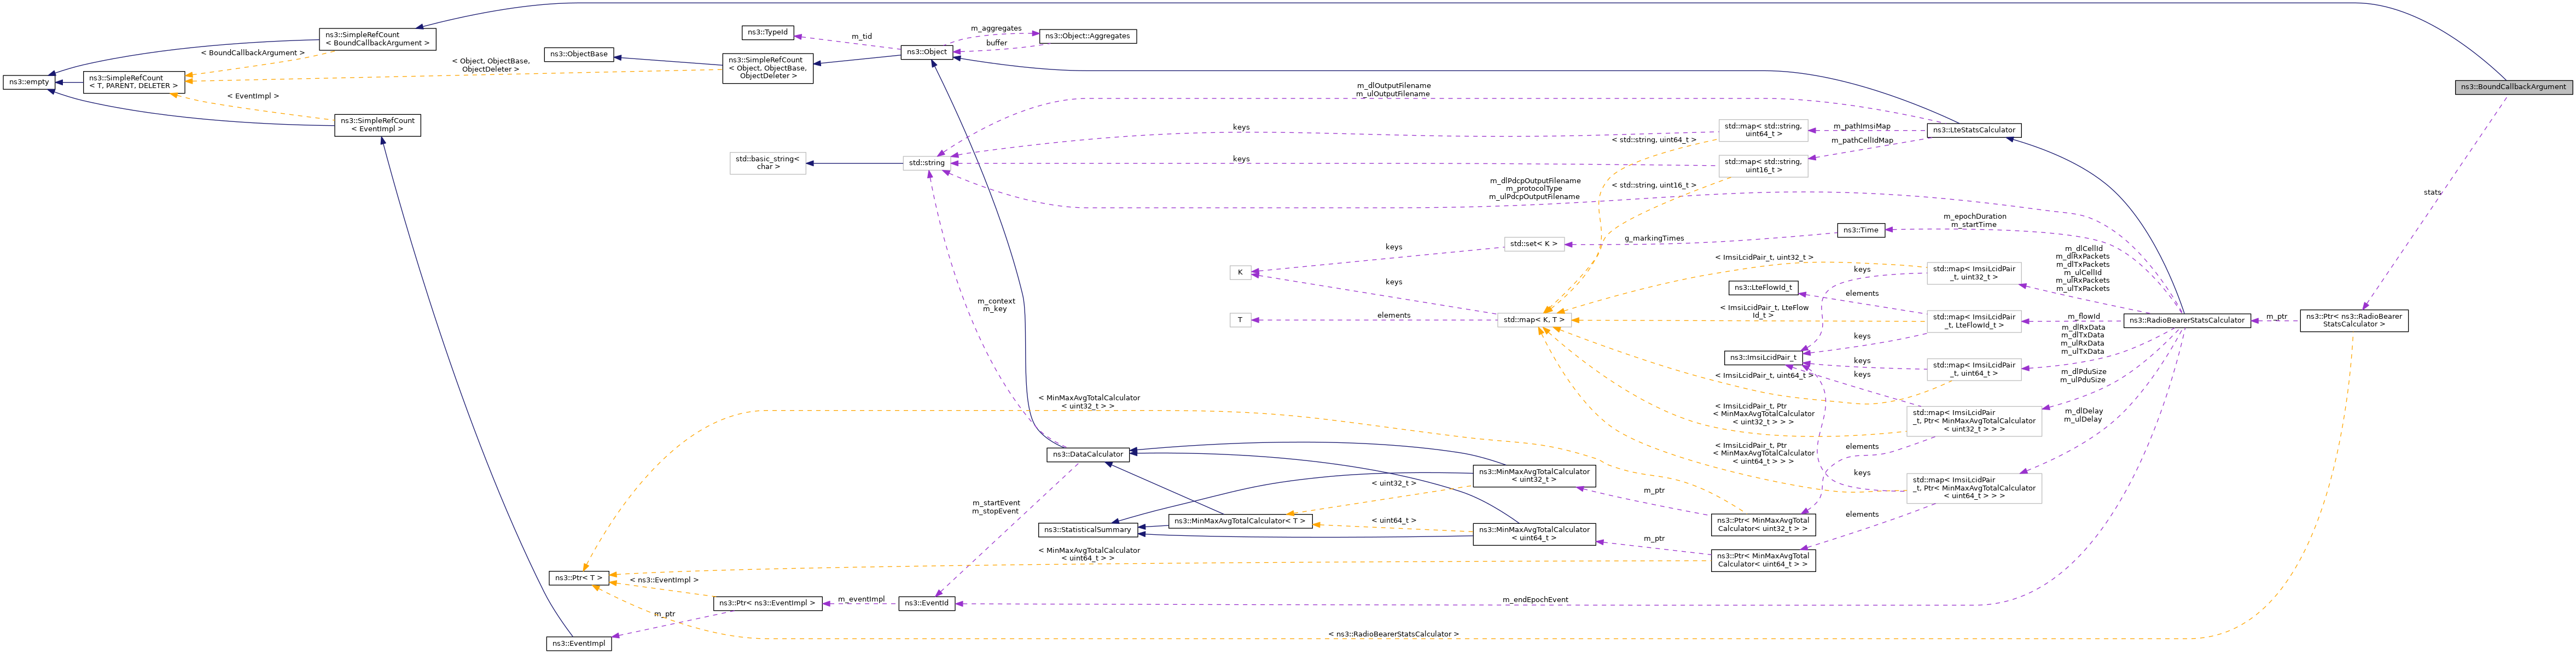Open ns3::MinMaxAvgTotalCalculator< T > node
Screen dimensions: 2576x654
[x=1240, y=521]
